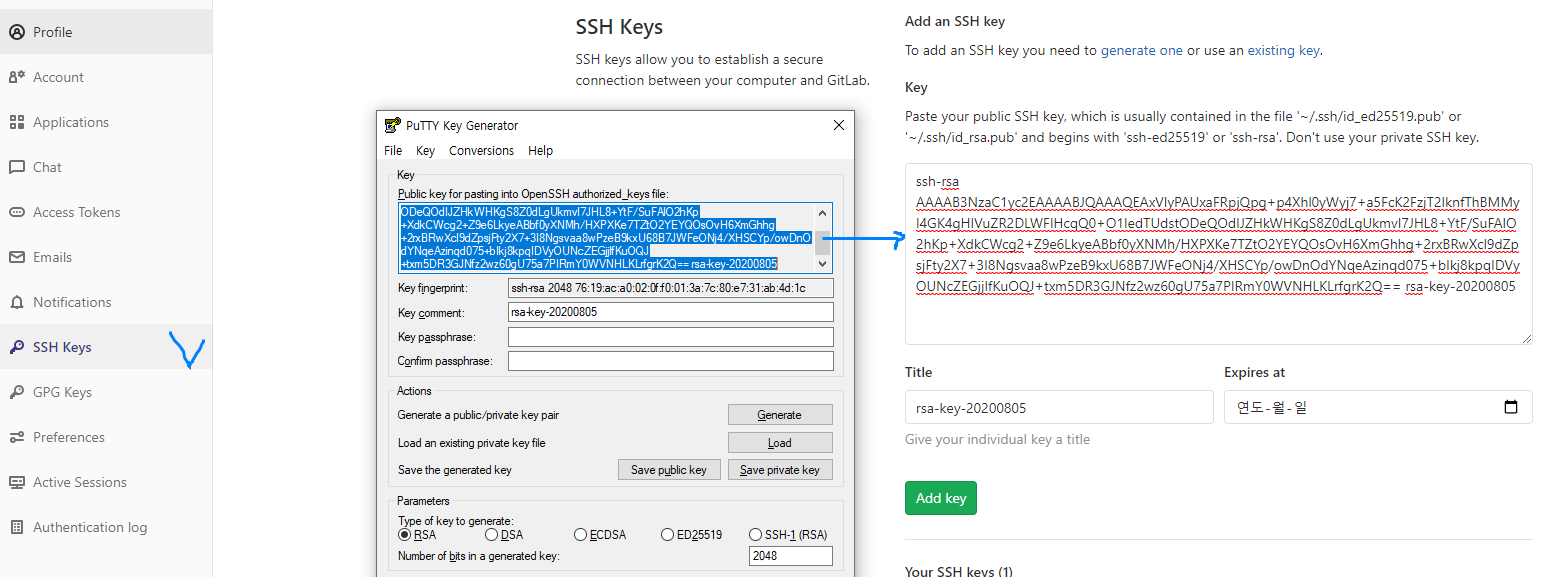Go to Account settings
The width and height of the screenshot is (1560, 577).
coord(106,77)
